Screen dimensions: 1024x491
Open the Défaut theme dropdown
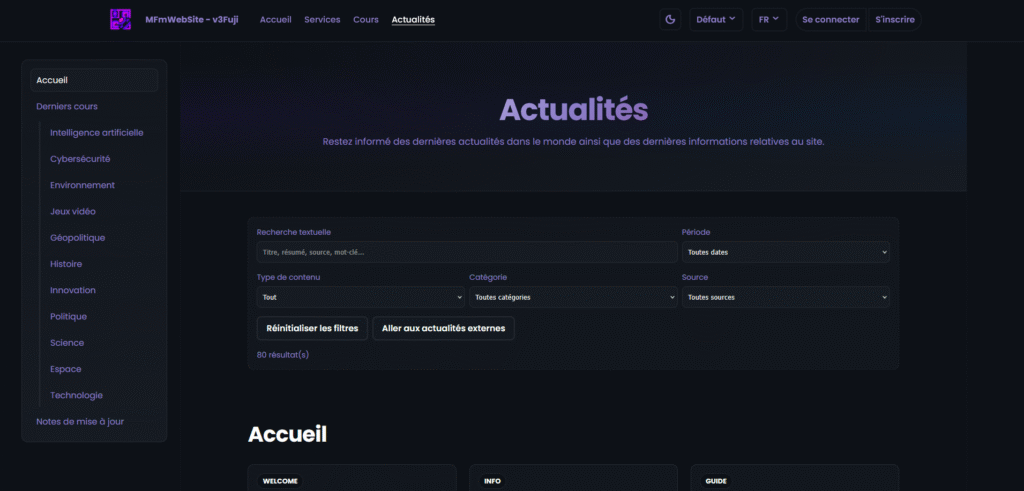point(715,19)
